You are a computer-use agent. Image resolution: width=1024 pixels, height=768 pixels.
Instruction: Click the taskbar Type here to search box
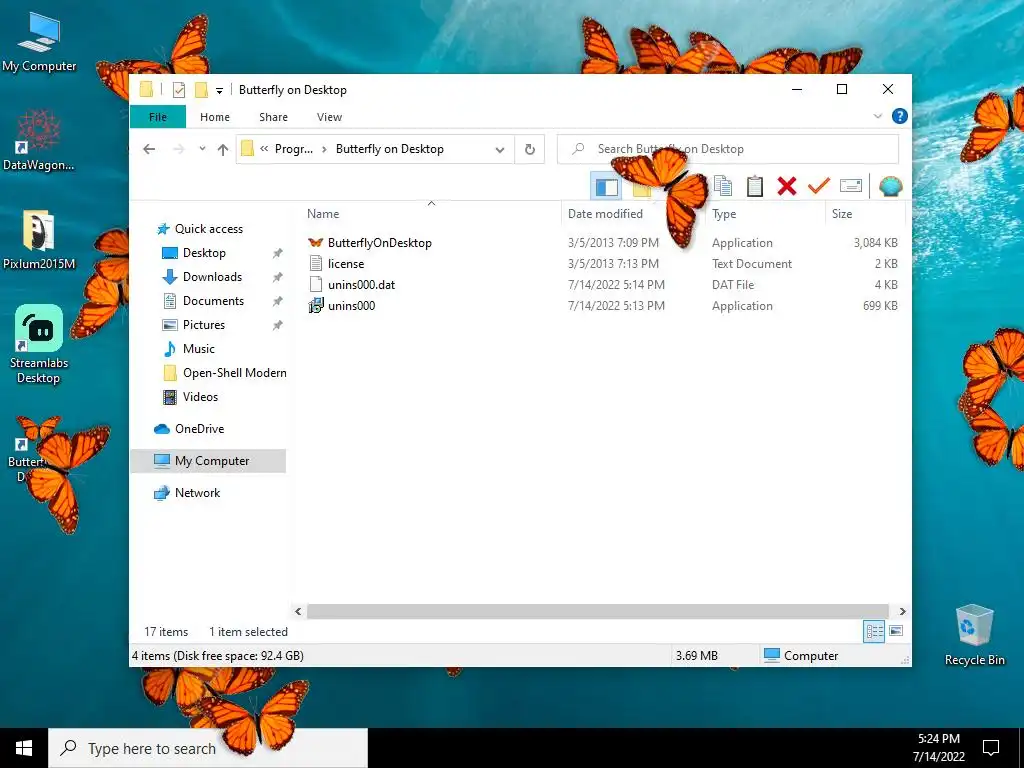click(208, 748)
